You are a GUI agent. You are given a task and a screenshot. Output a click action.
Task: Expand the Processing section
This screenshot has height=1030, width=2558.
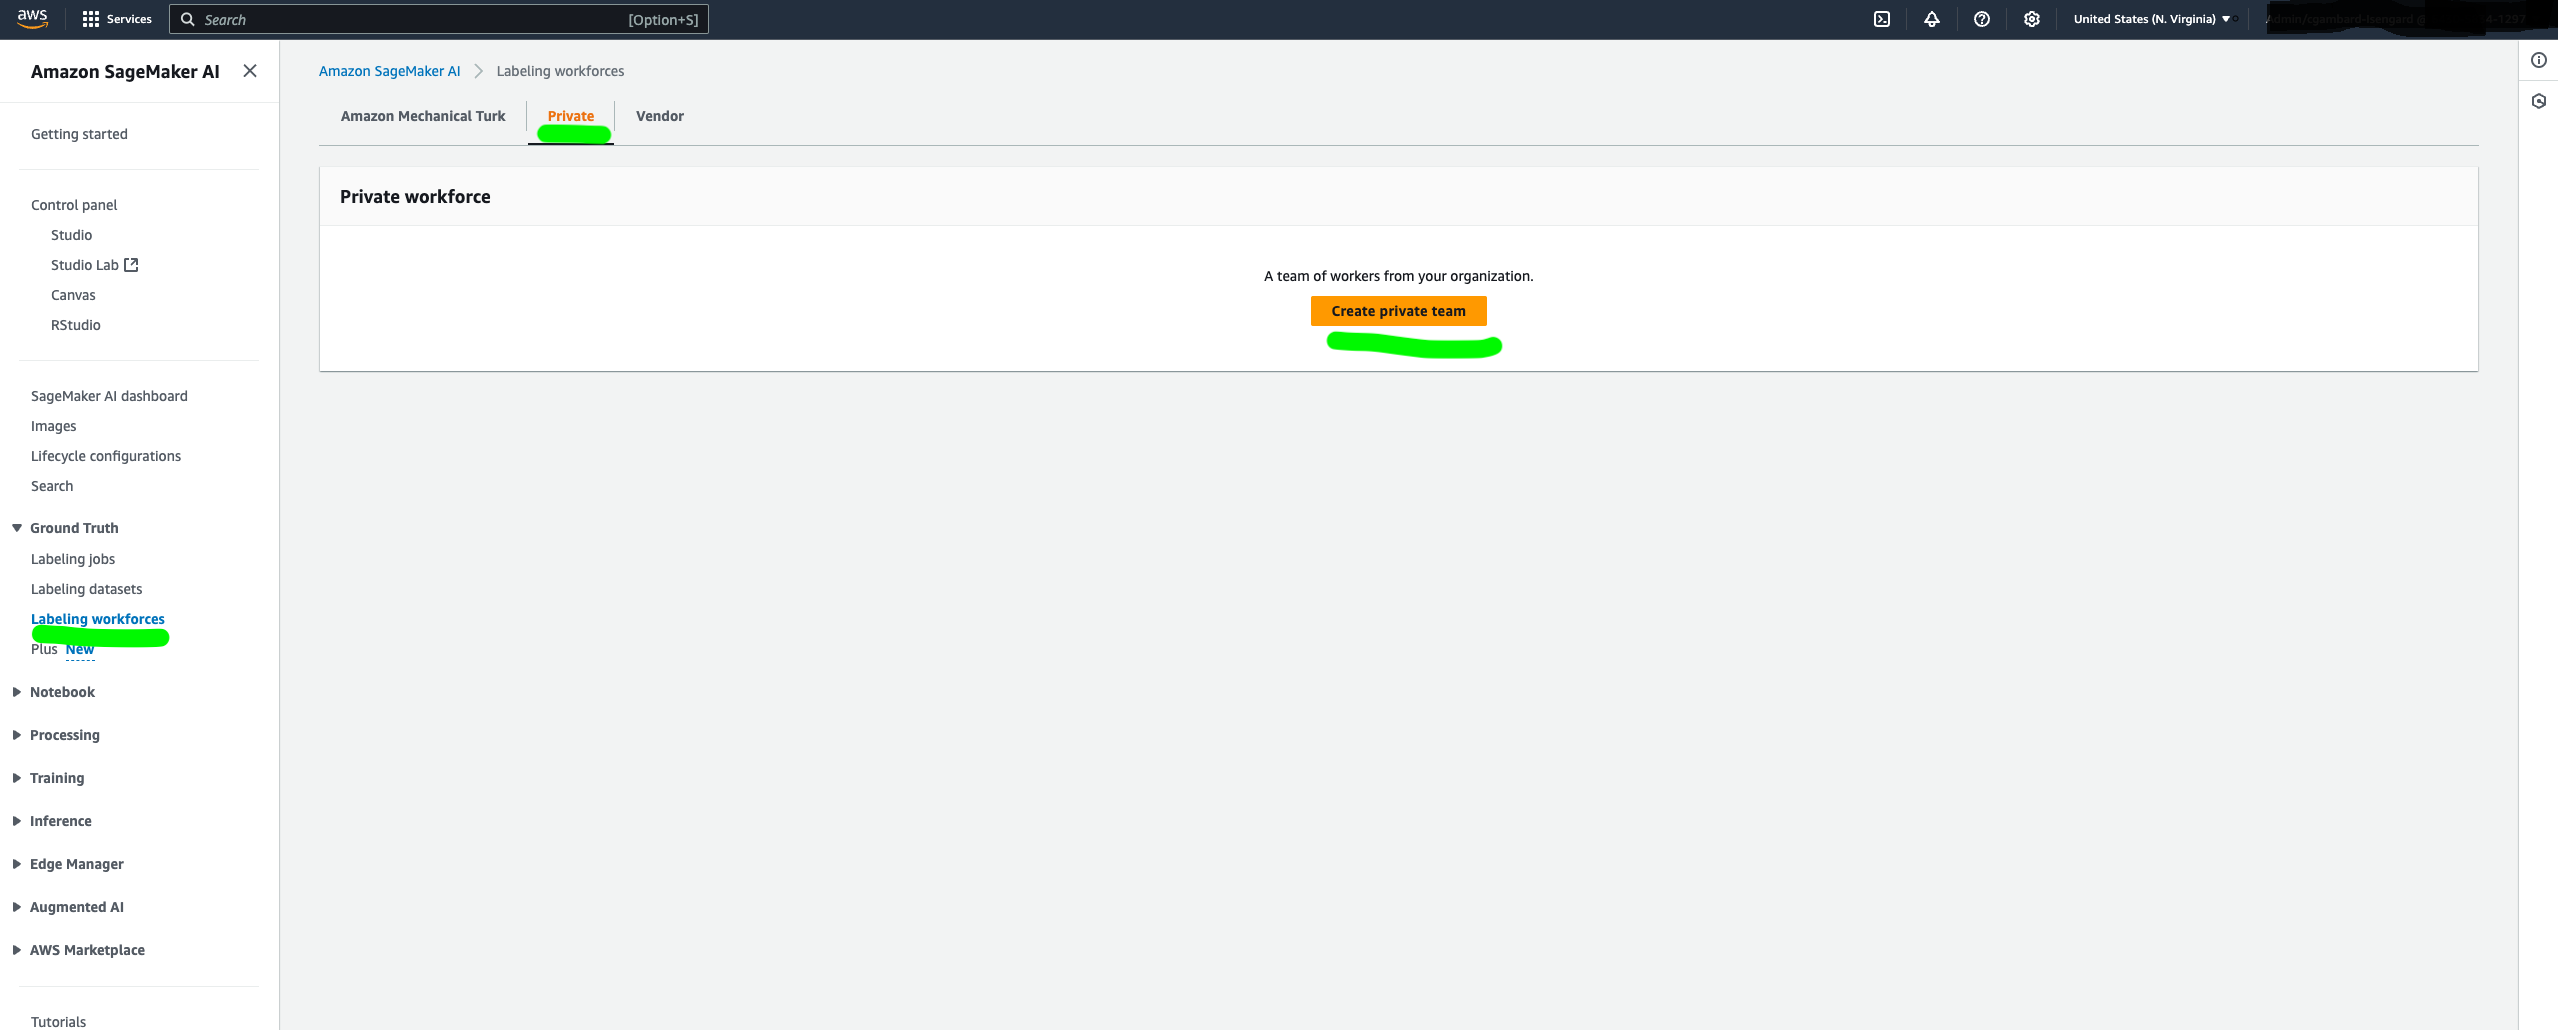pos(17,735)
